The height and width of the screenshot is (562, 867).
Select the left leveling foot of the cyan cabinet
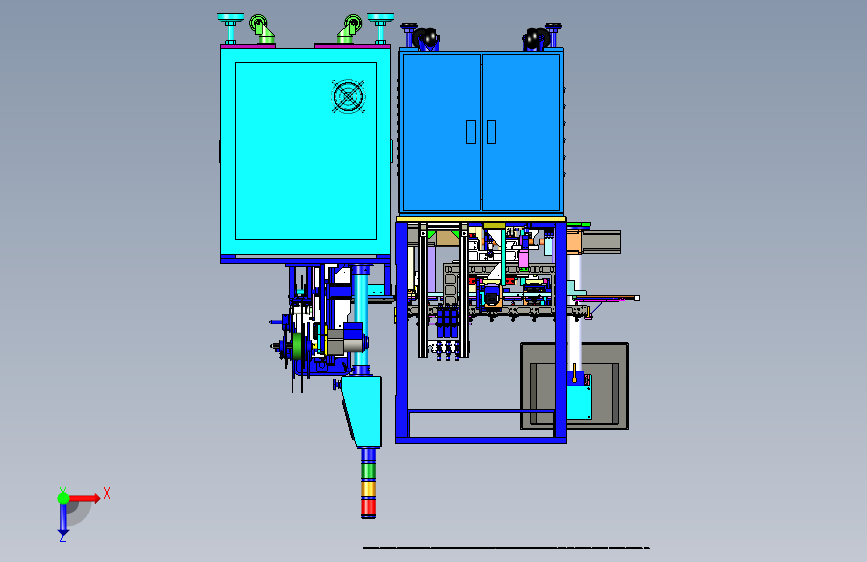231,28
